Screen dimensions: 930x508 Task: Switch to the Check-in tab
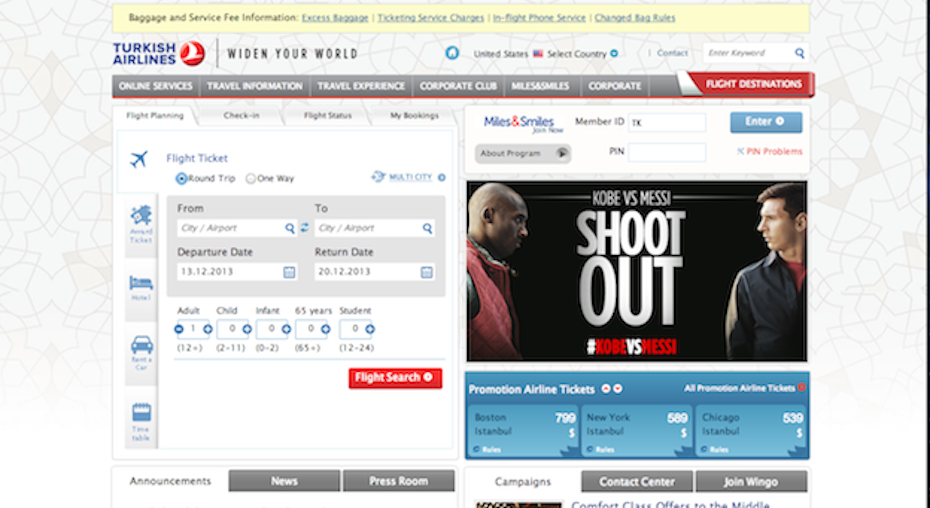click(241, 116)
